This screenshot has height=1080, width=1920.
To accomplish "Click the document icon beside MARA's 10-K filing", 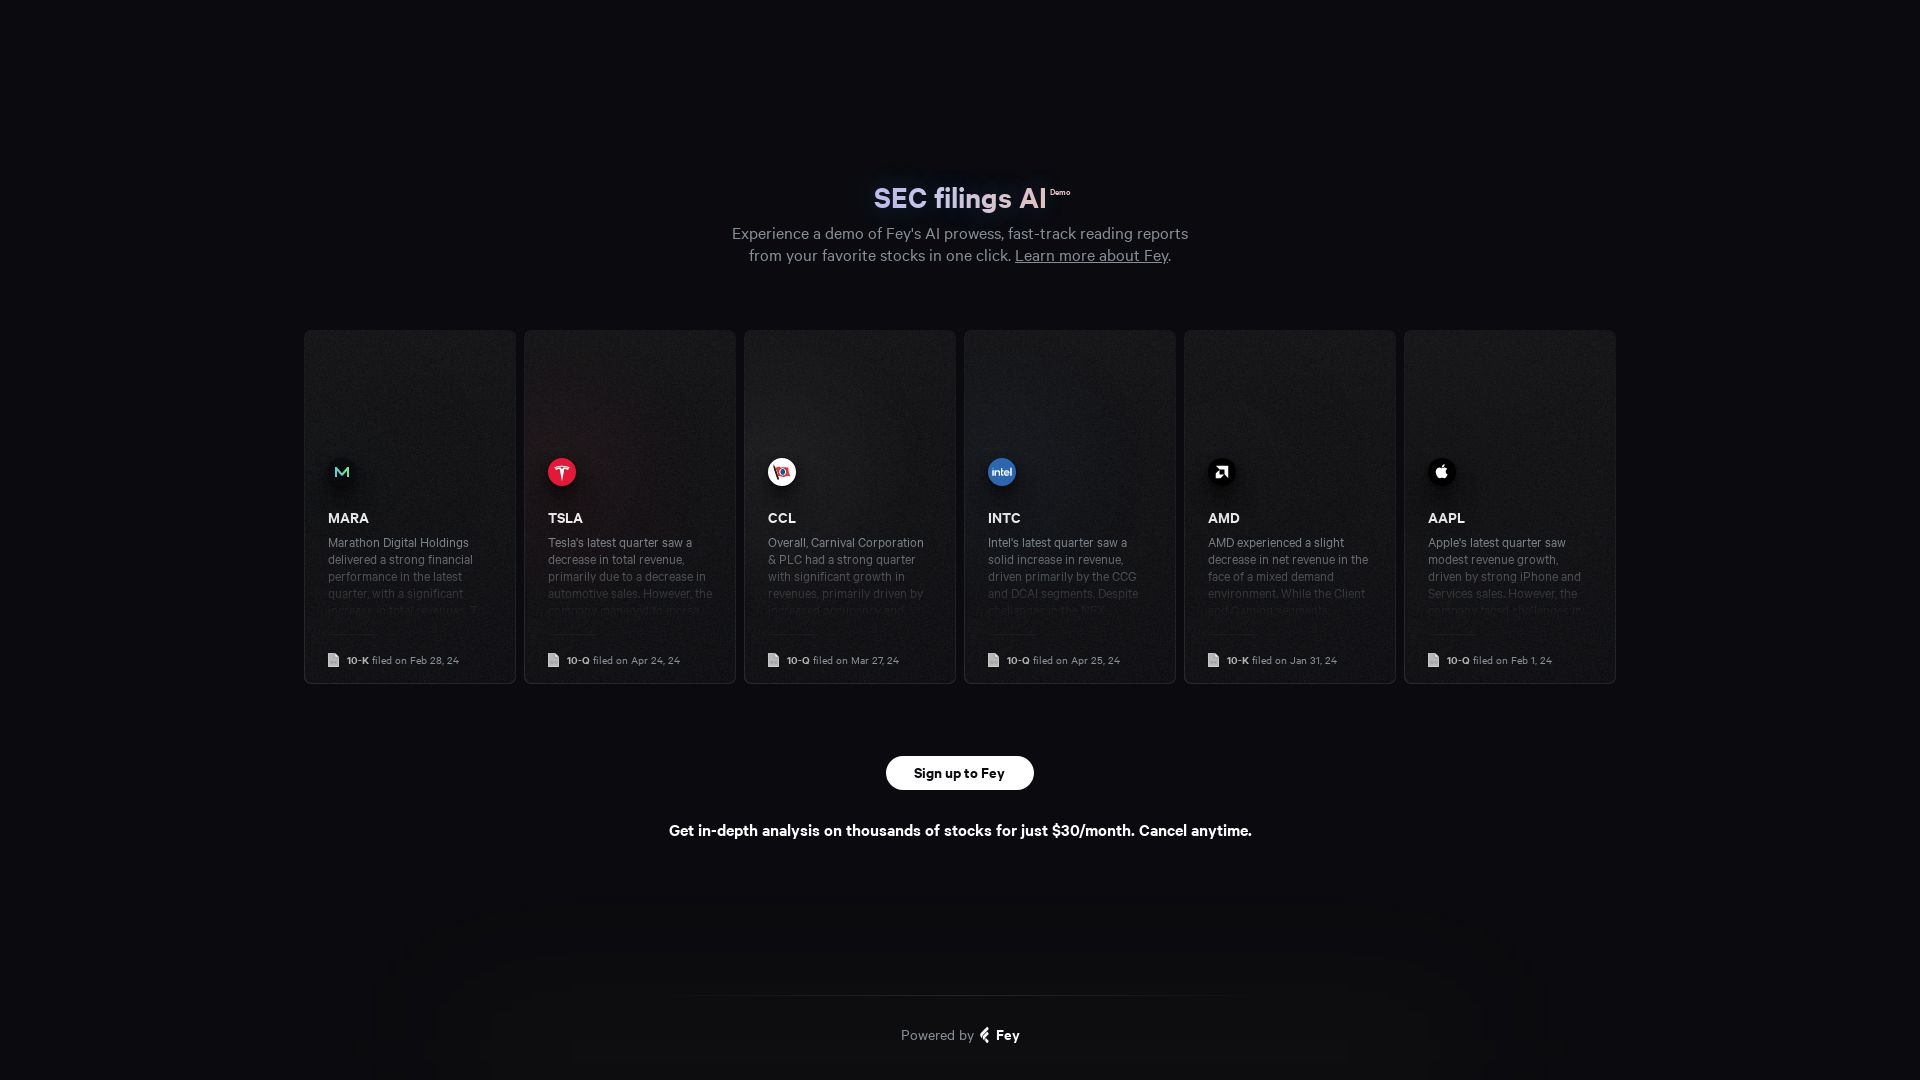I will pyautogui.click(x=333, y=660).
